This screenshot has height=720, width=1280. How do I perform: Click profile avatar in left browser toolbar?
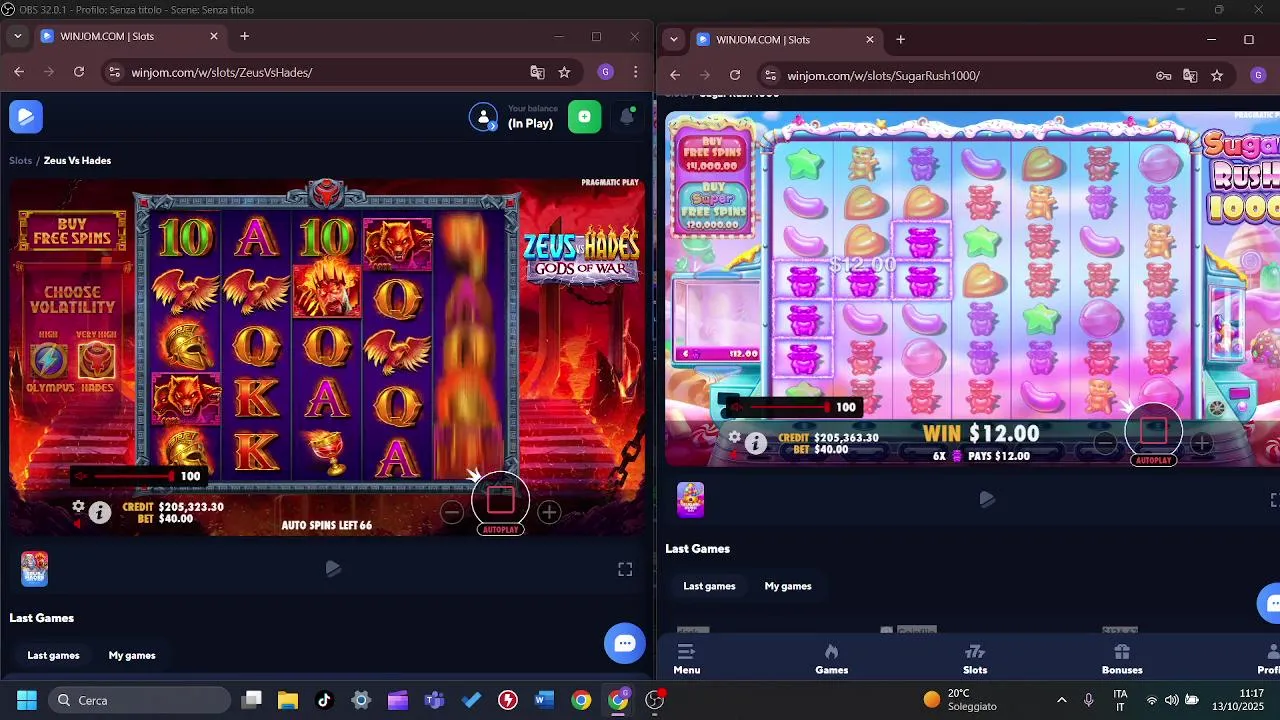[x=605, y=72]
